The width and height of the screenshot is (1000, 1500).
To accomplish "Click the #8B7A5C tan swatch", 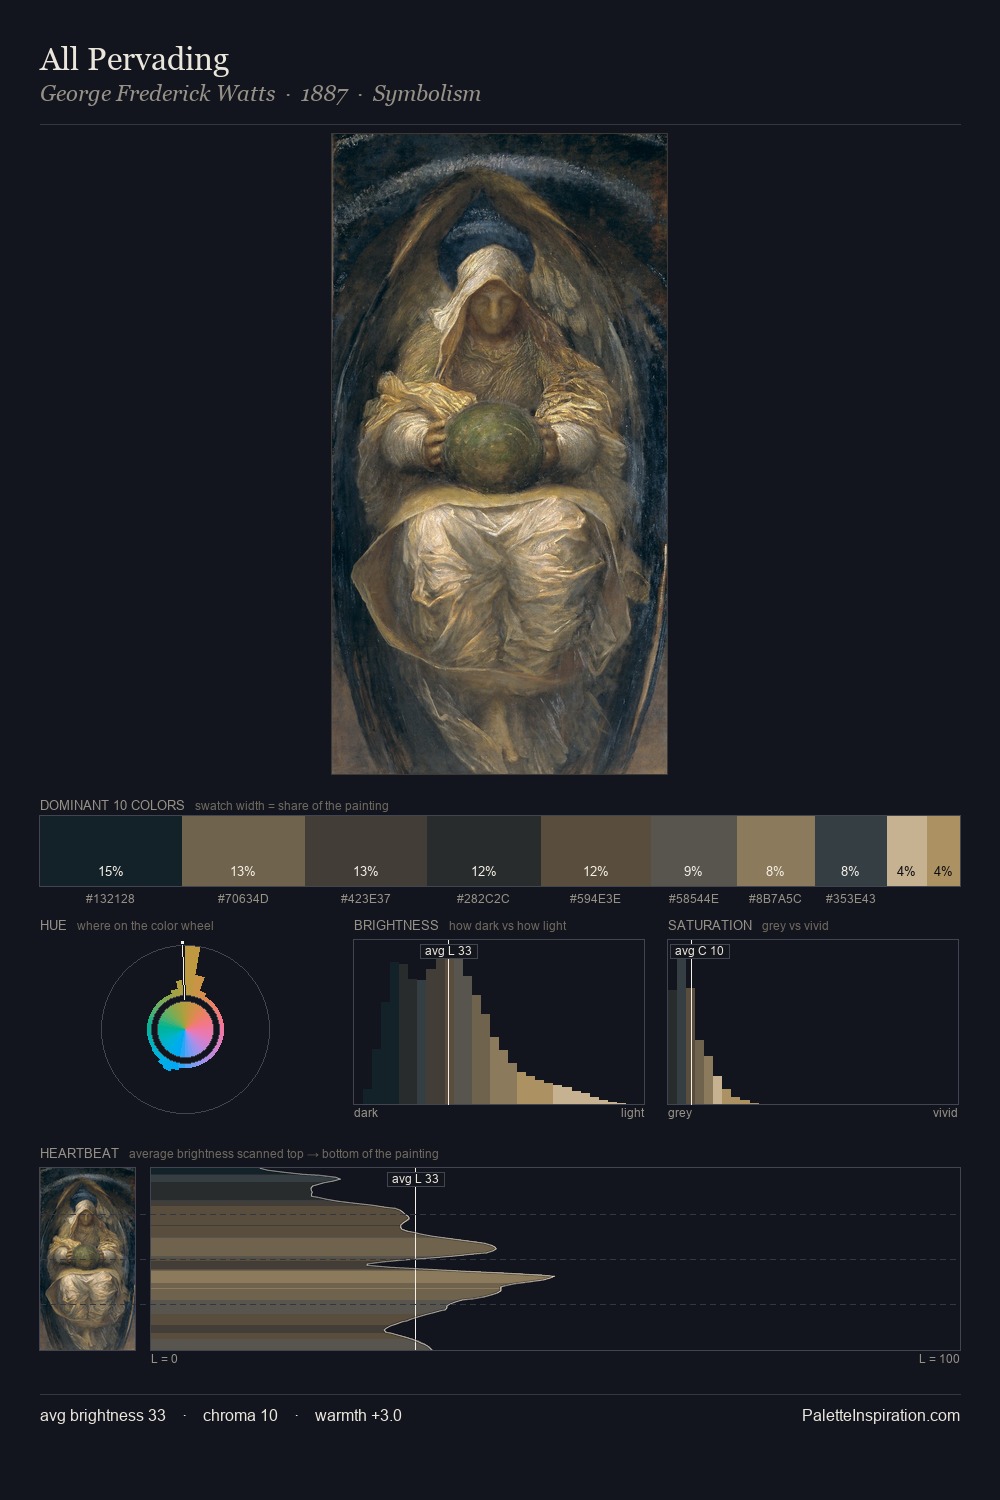I will tap(776, 851).
